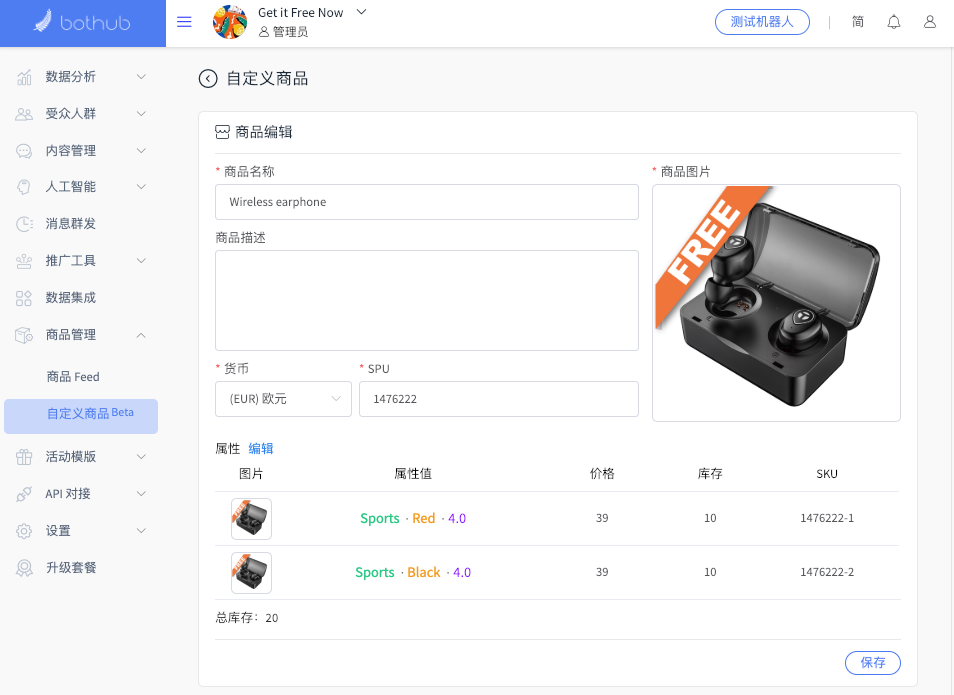Image resolution: width=954 pixels, height=695 pixels.
Task: Click the 受众人群 people icon
Action: tap(24, 114)
